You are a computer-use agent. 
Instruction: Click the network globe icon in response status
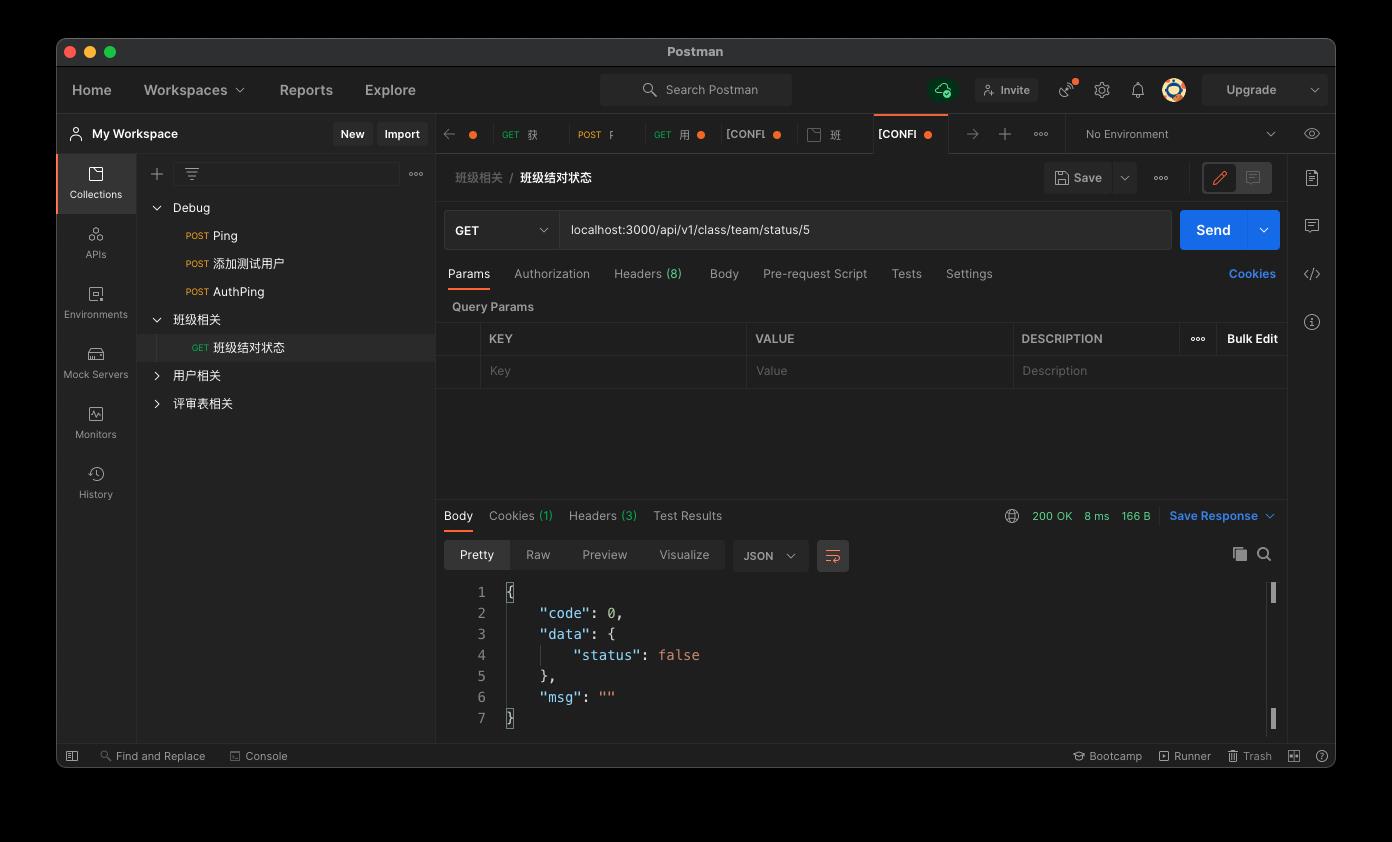tap(1012, 516)
